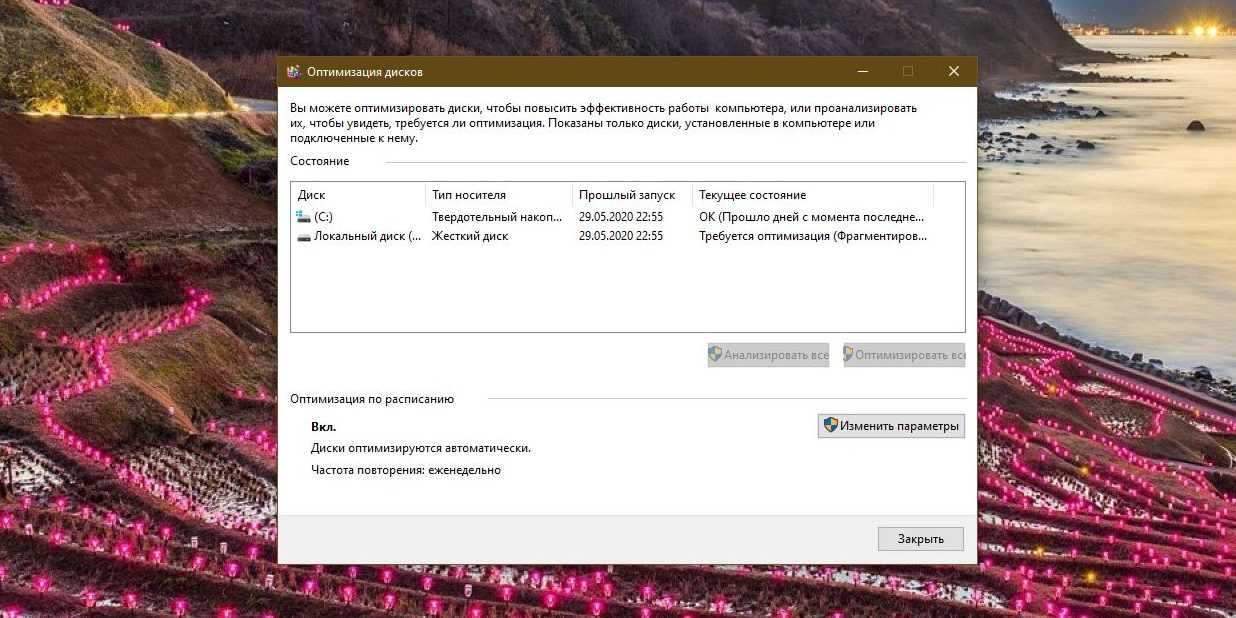Sort by Текущее состояние column header

(813, 195)
